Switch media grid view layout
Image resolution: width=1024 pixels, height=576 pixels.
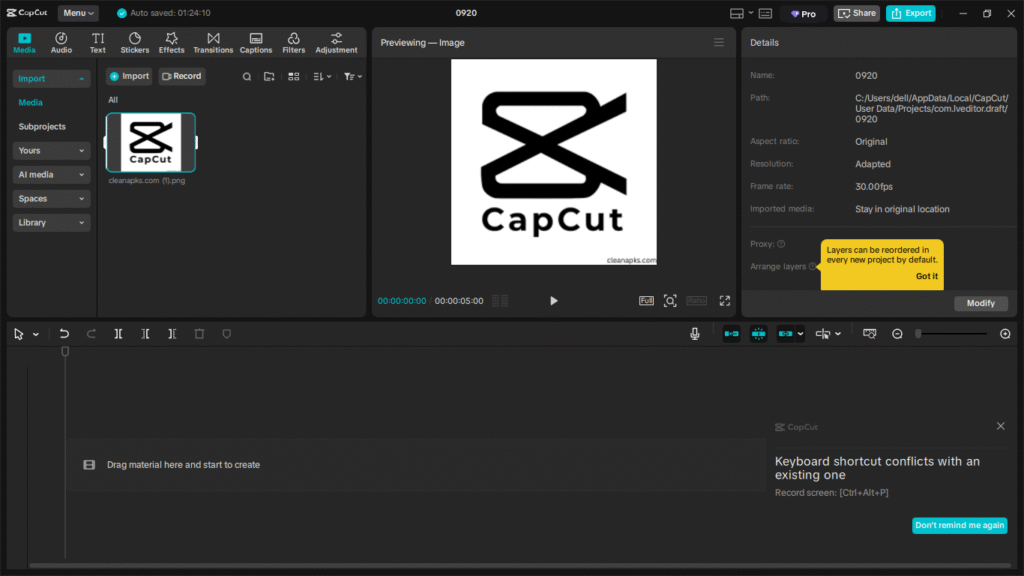(x=294, y=77)
